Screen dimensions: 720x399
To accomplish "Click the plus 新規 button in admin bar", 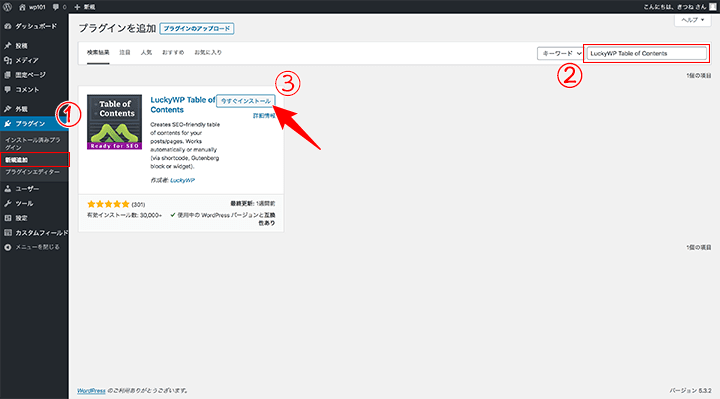I will click(x=85, y=7).
